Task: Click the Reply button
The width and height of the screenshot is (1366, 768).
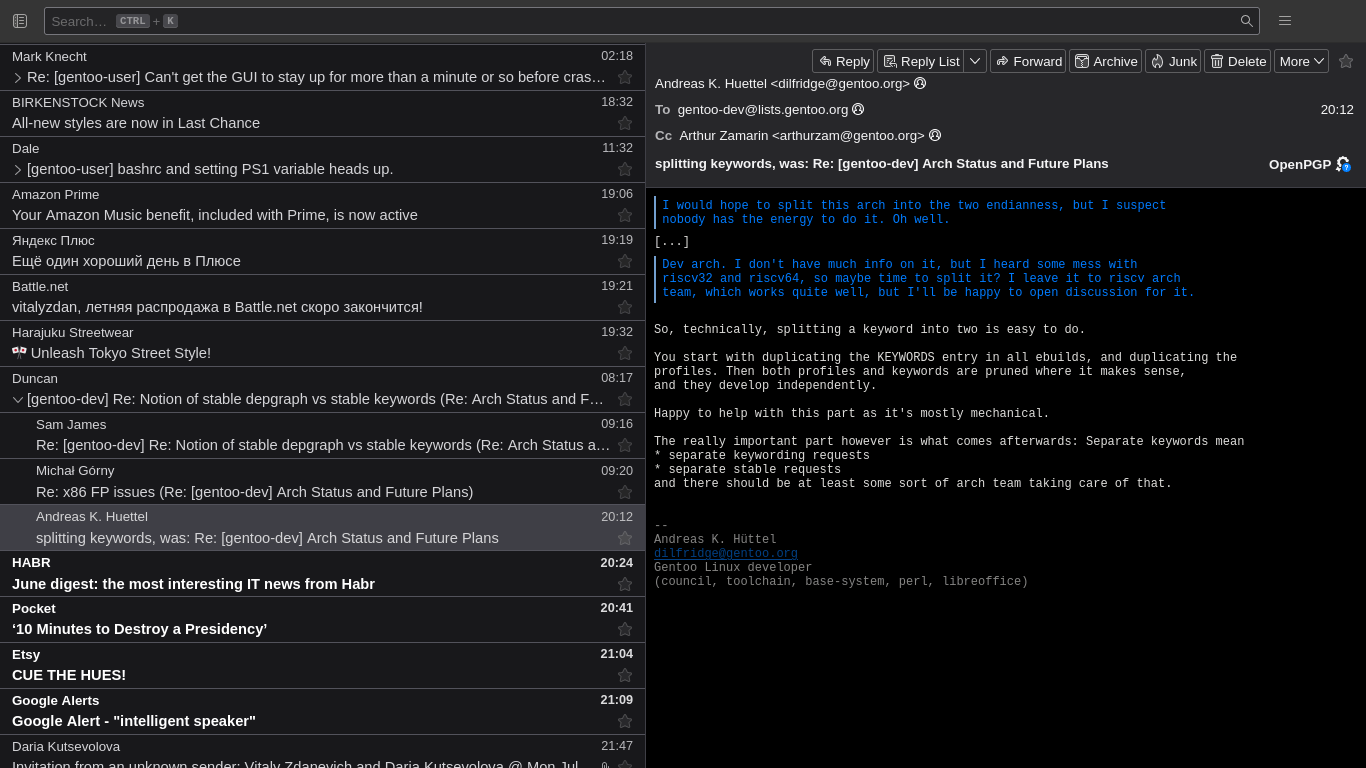Action: click(843, 61)
